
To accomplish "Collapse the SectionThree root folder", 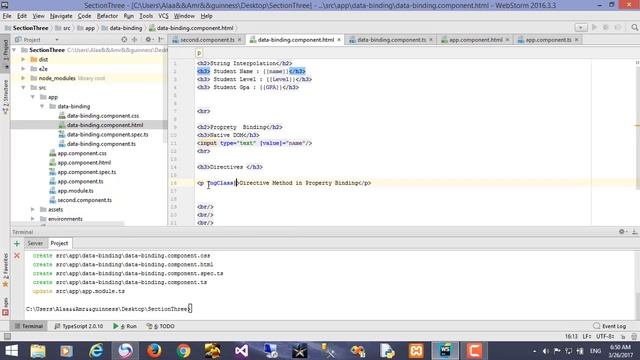I will pos(14,50).
